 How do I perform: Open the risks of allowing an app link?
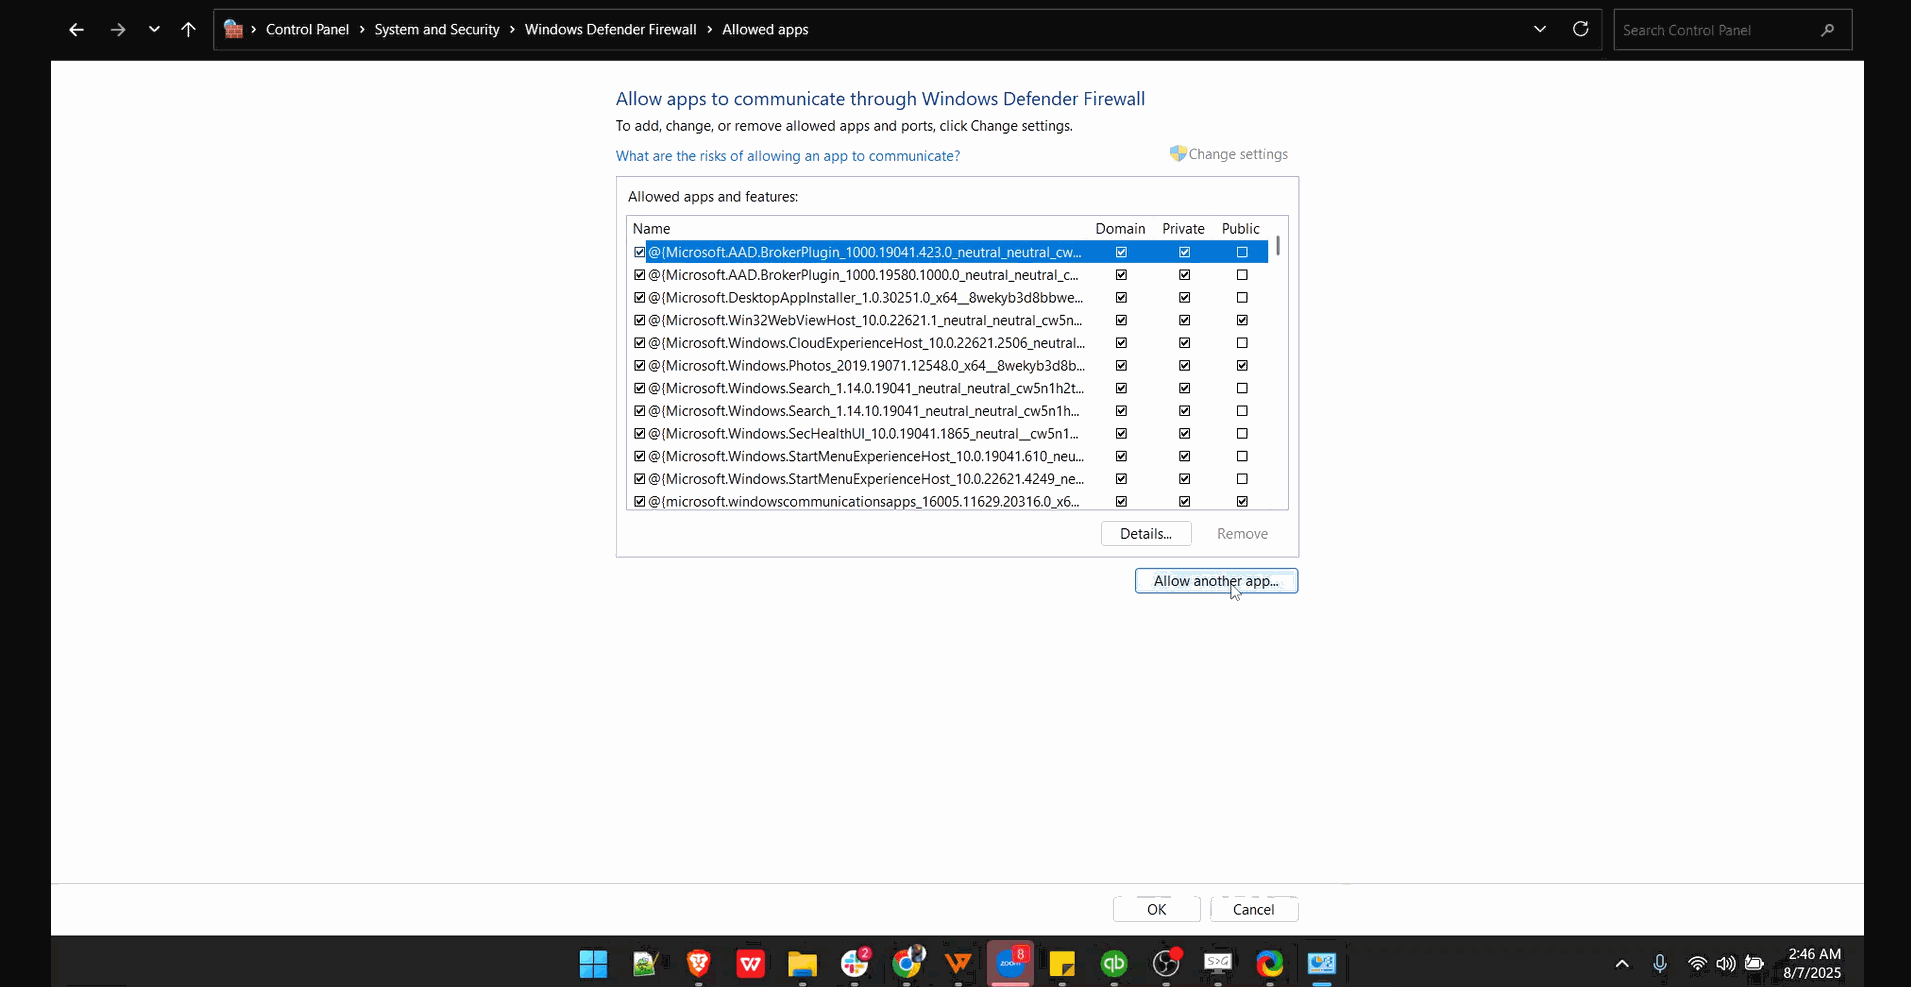788,156
